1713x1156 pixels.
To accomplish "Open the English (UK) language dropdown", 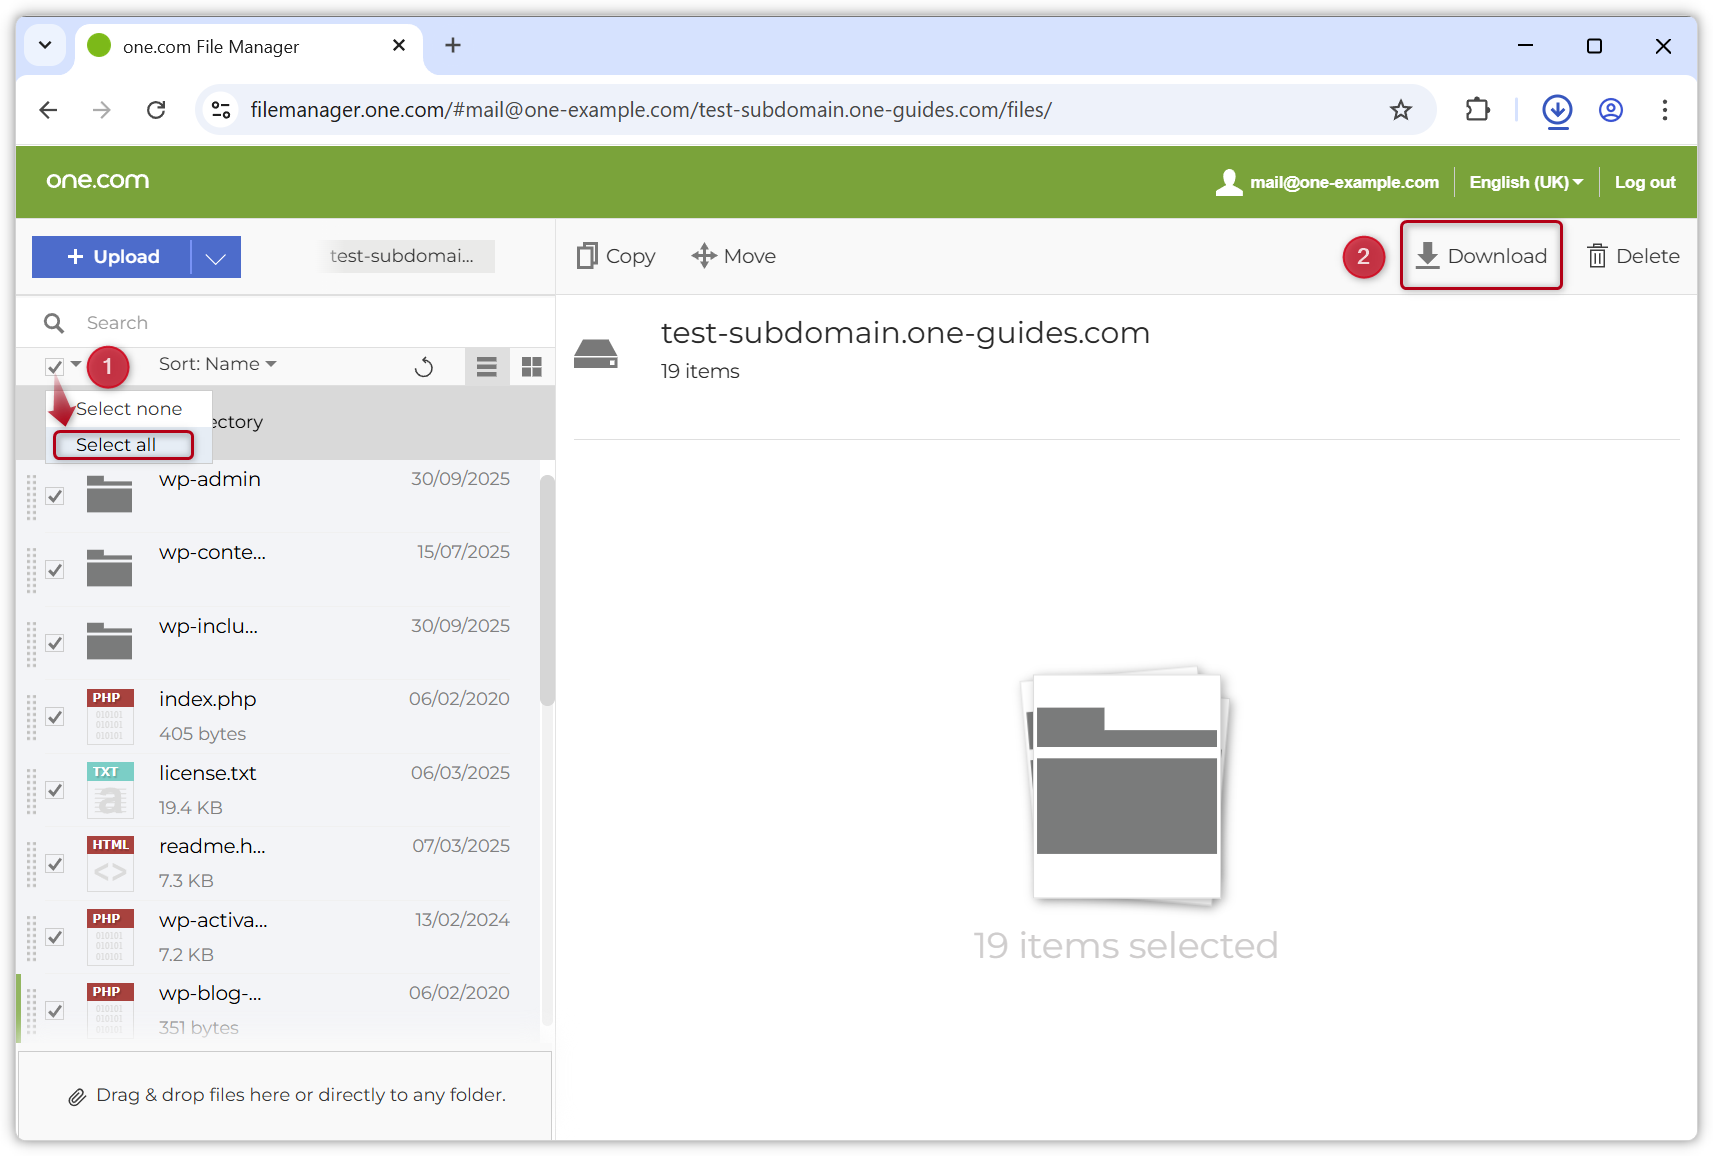I will click(1525, 182).
